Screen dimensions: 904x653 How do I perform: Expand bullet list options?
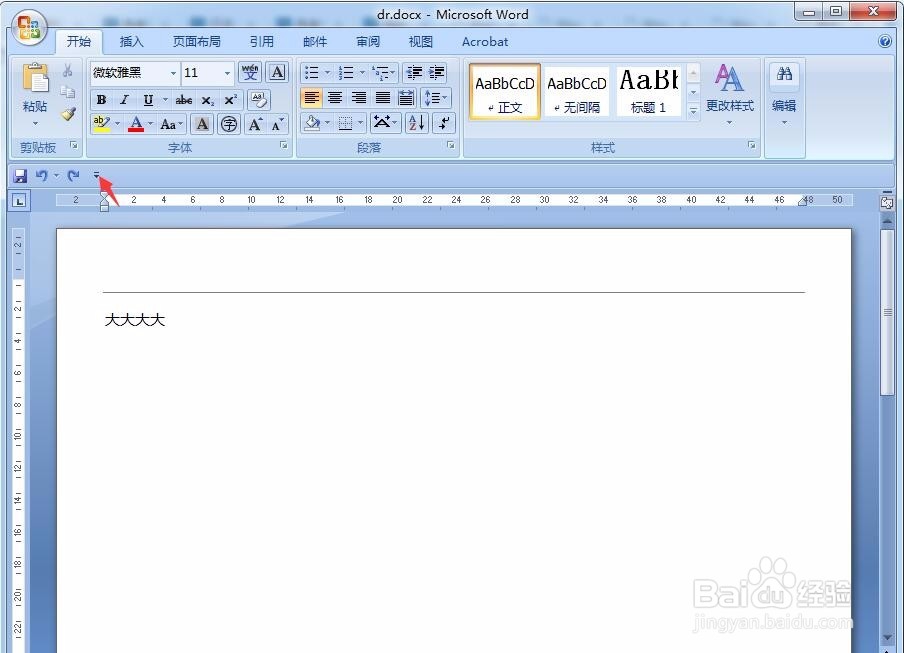click(327, 73)
